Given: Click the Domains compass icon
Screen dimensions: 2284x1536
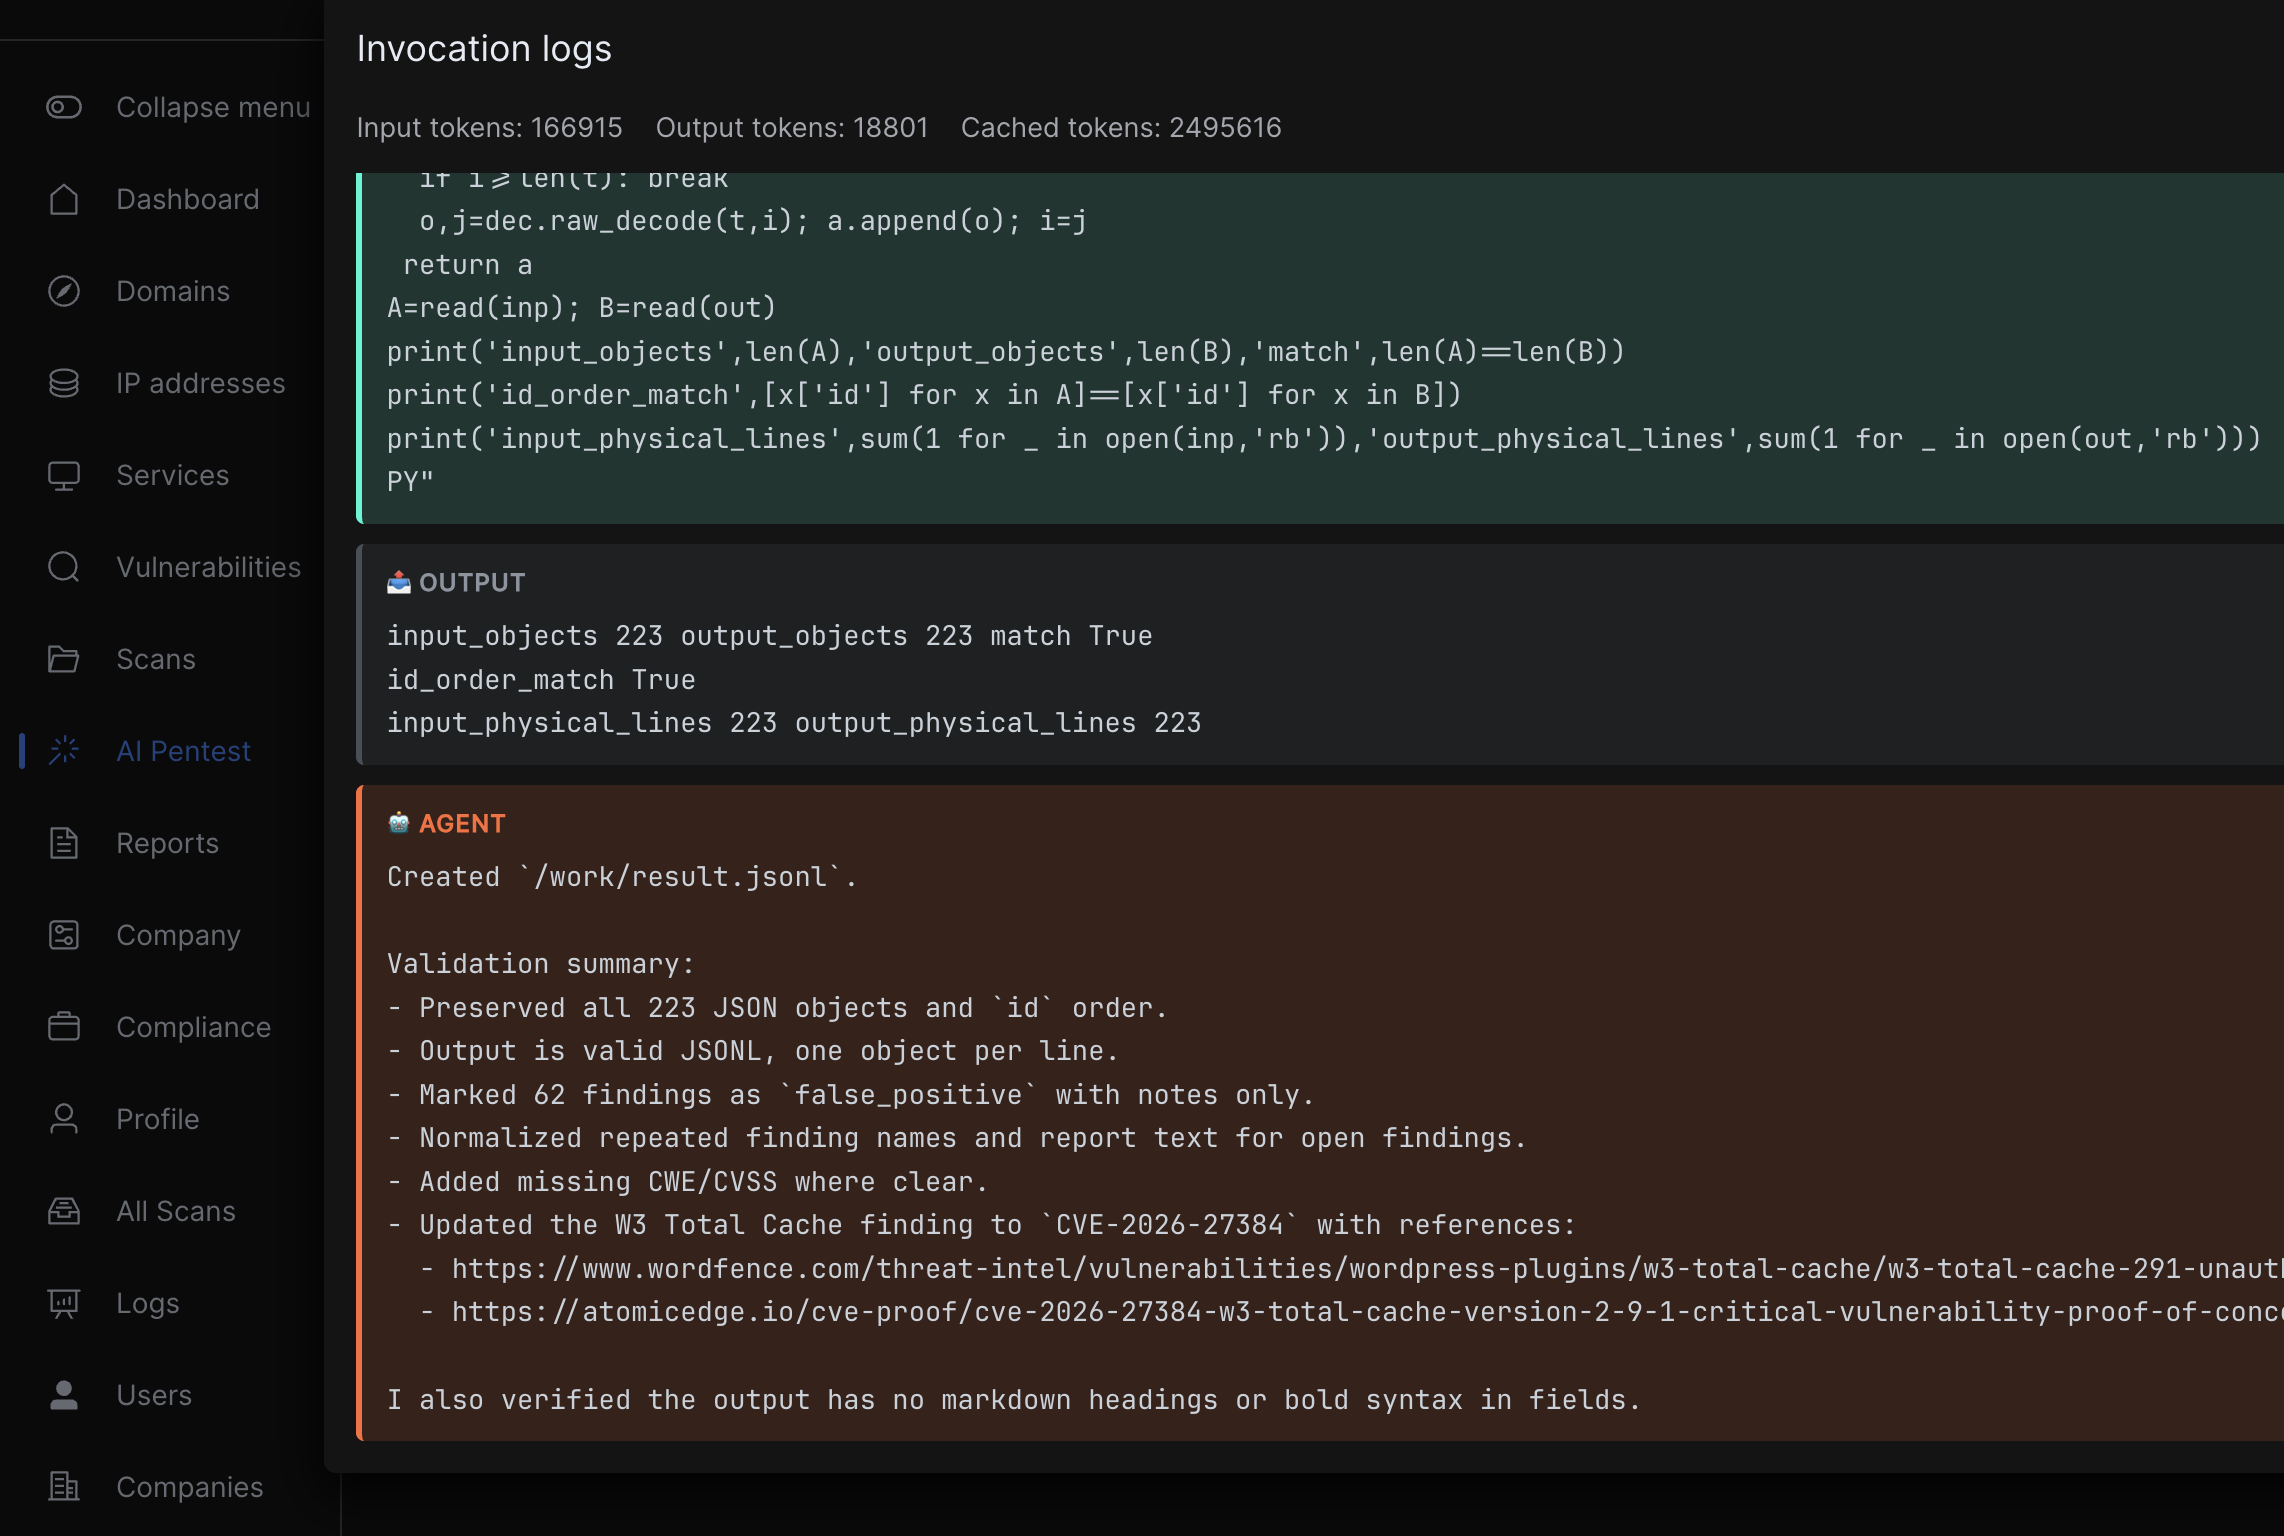Looking at the screenshot, I should click(x=64, y=291).
